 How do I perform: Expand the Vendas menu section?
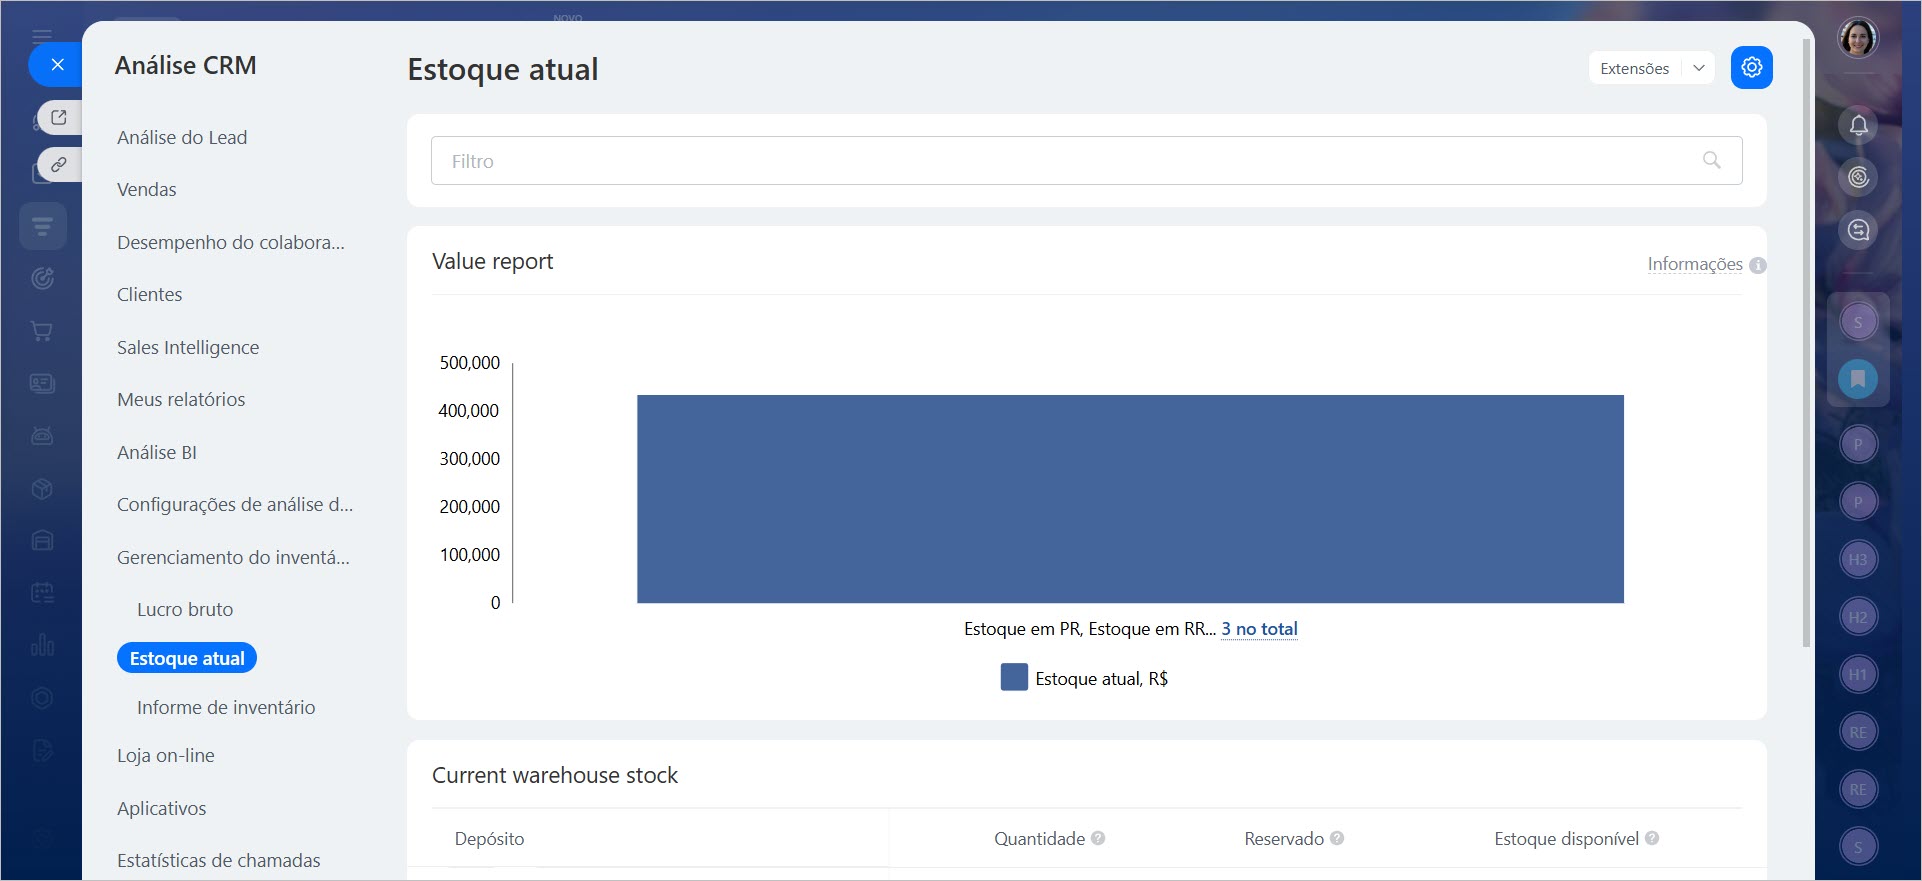click(147, 189)
